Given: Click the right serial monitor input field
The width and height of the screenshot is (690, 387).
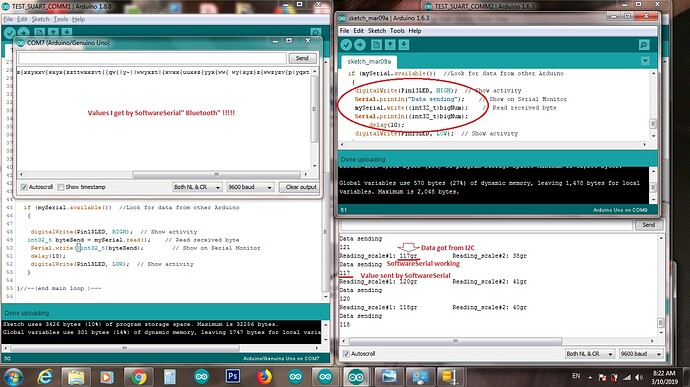Looking at the screenshot, I should coord(486,225).
